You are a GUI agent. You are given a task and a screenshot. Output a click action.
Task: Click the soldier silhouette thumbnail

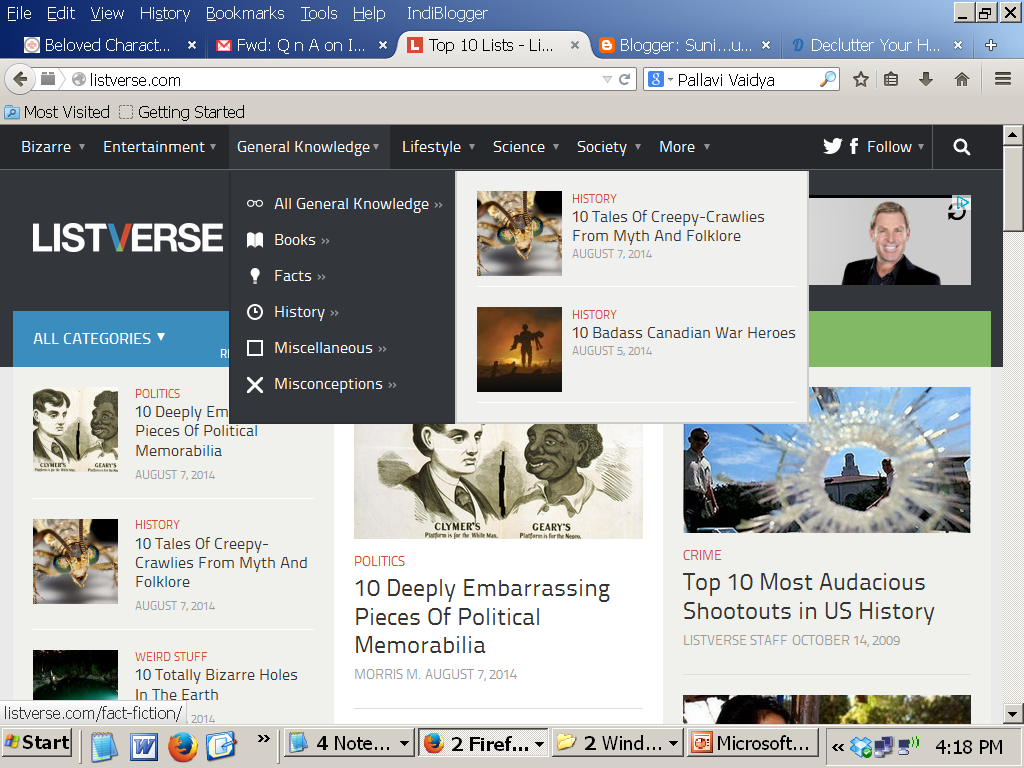click(519, 349)
